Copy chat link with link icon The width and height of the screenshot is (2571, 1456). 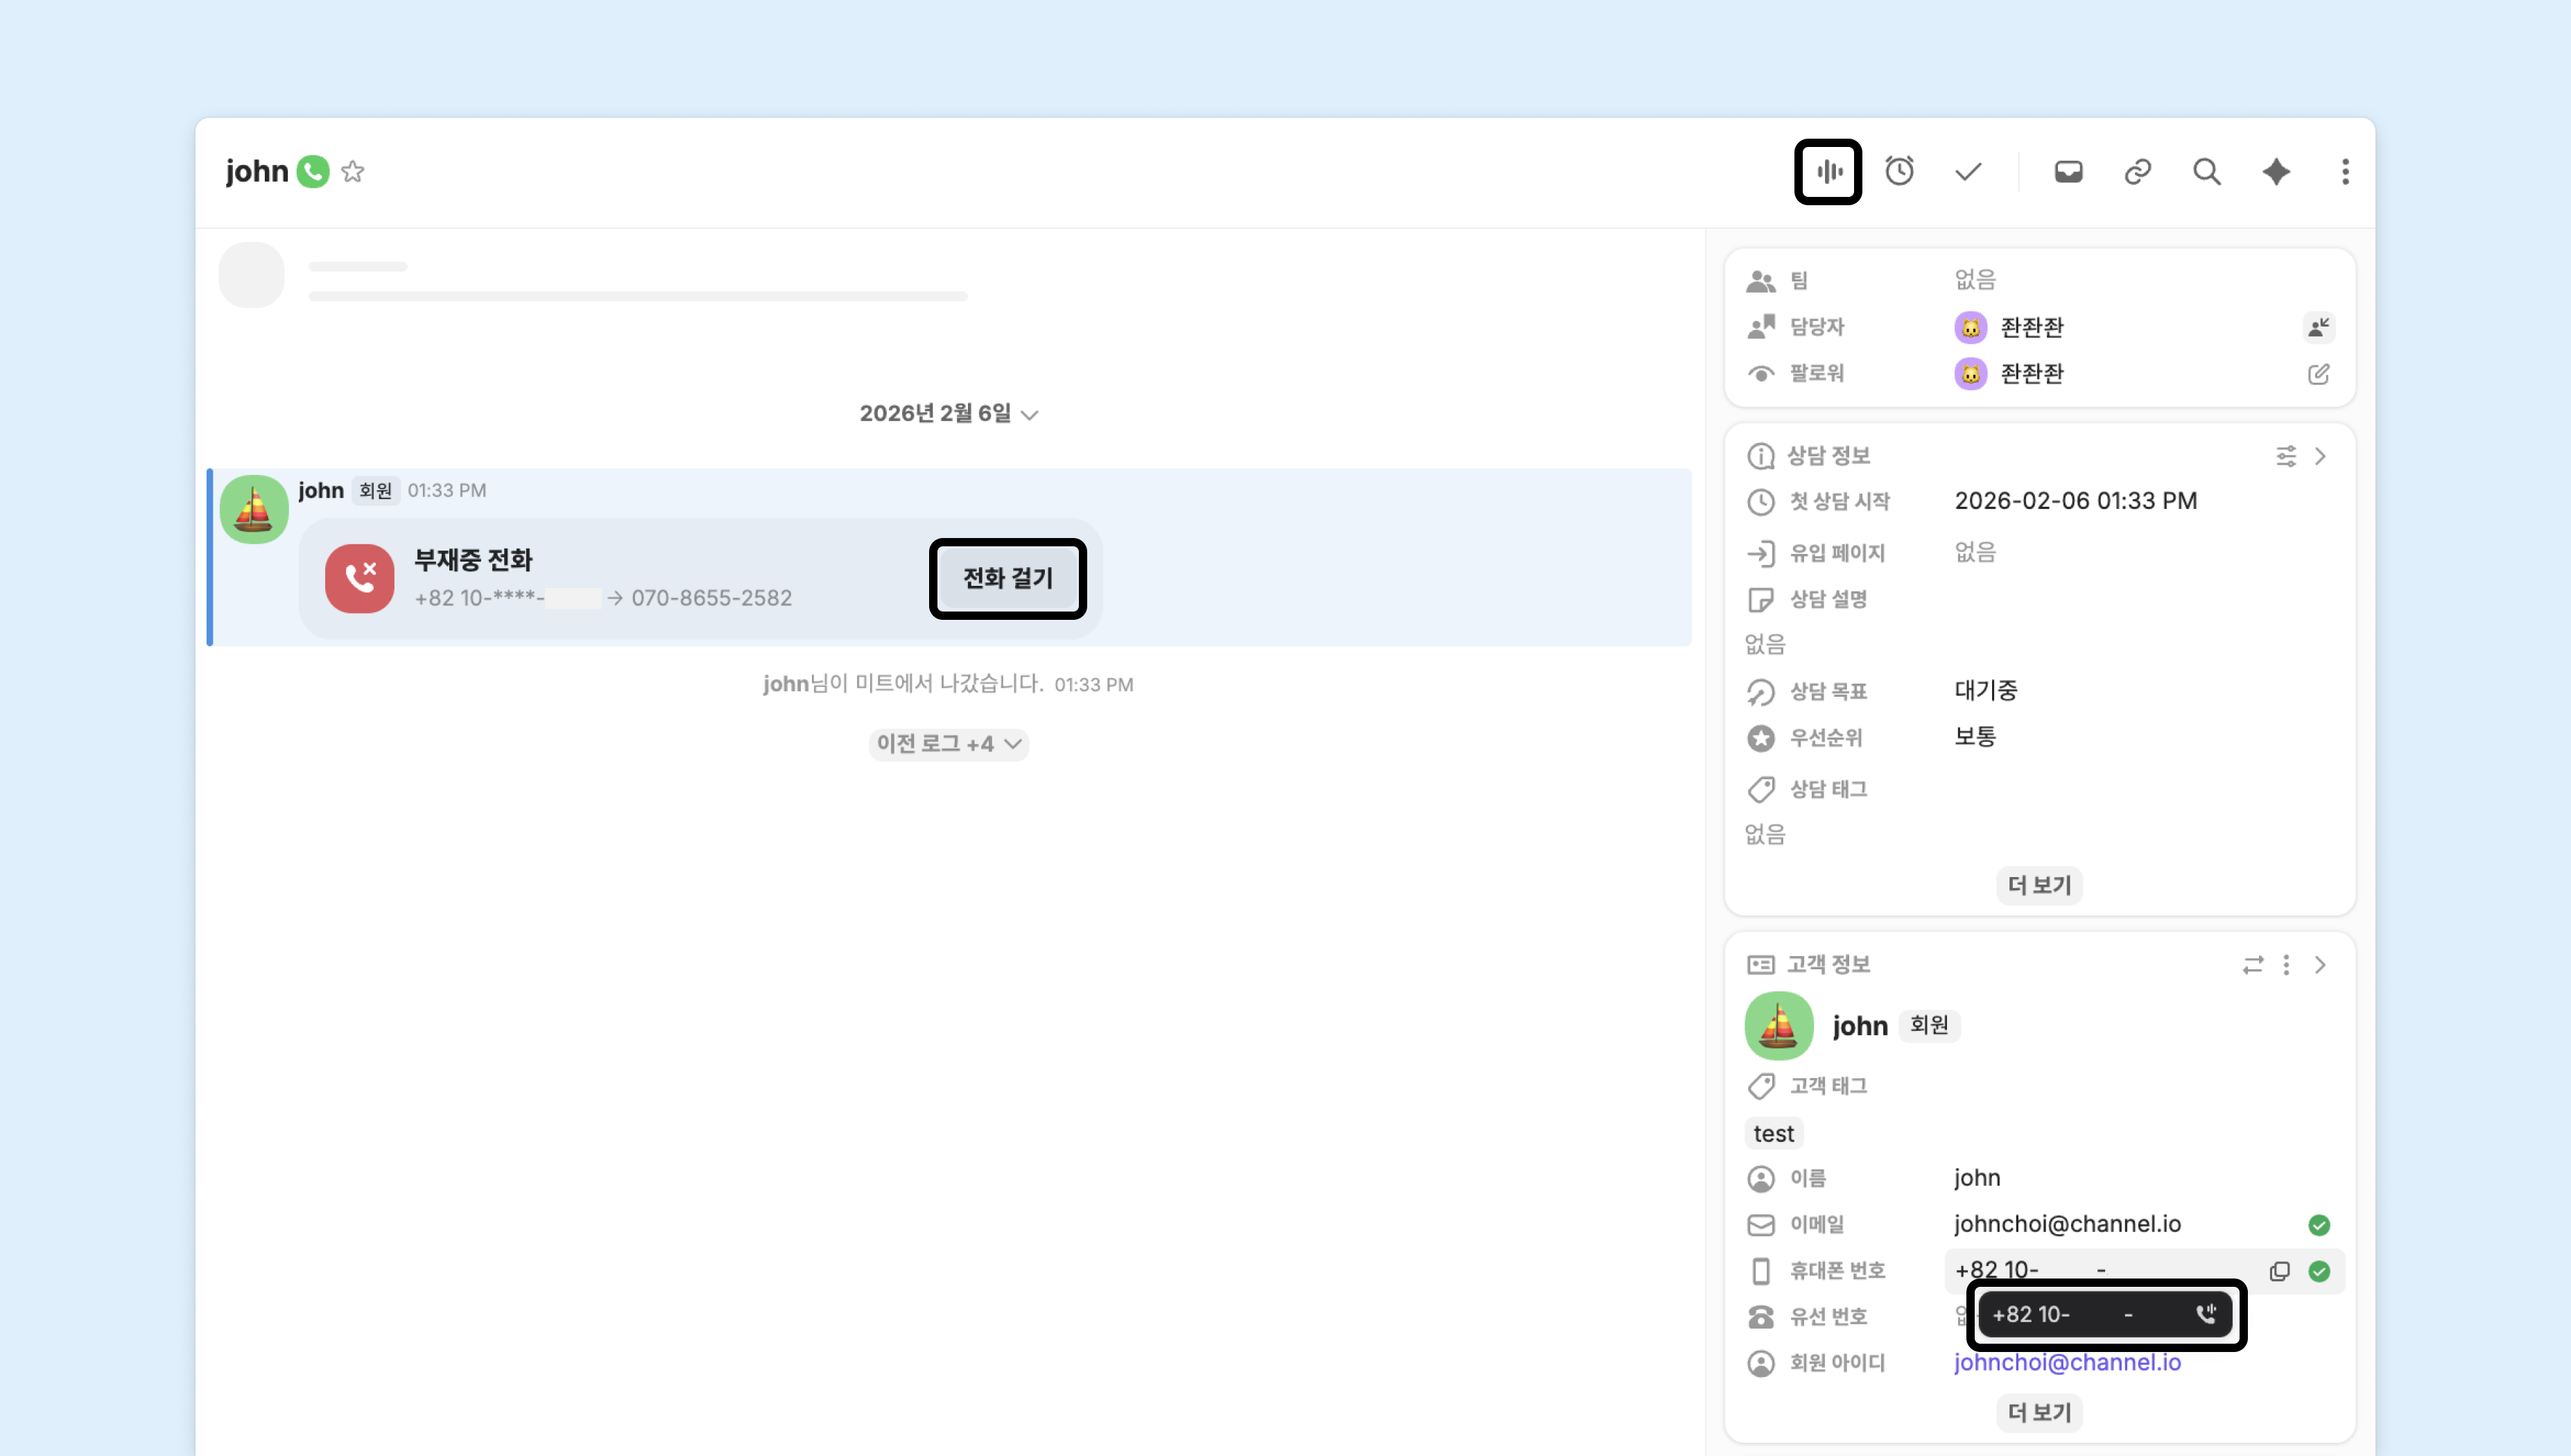(x=2137, y=172)
